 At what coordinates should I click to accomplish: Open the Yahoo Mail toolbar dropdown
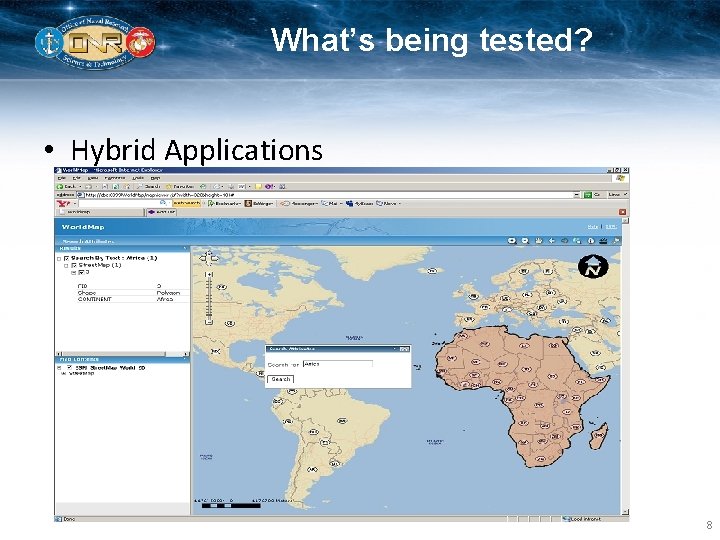[332, 203]
